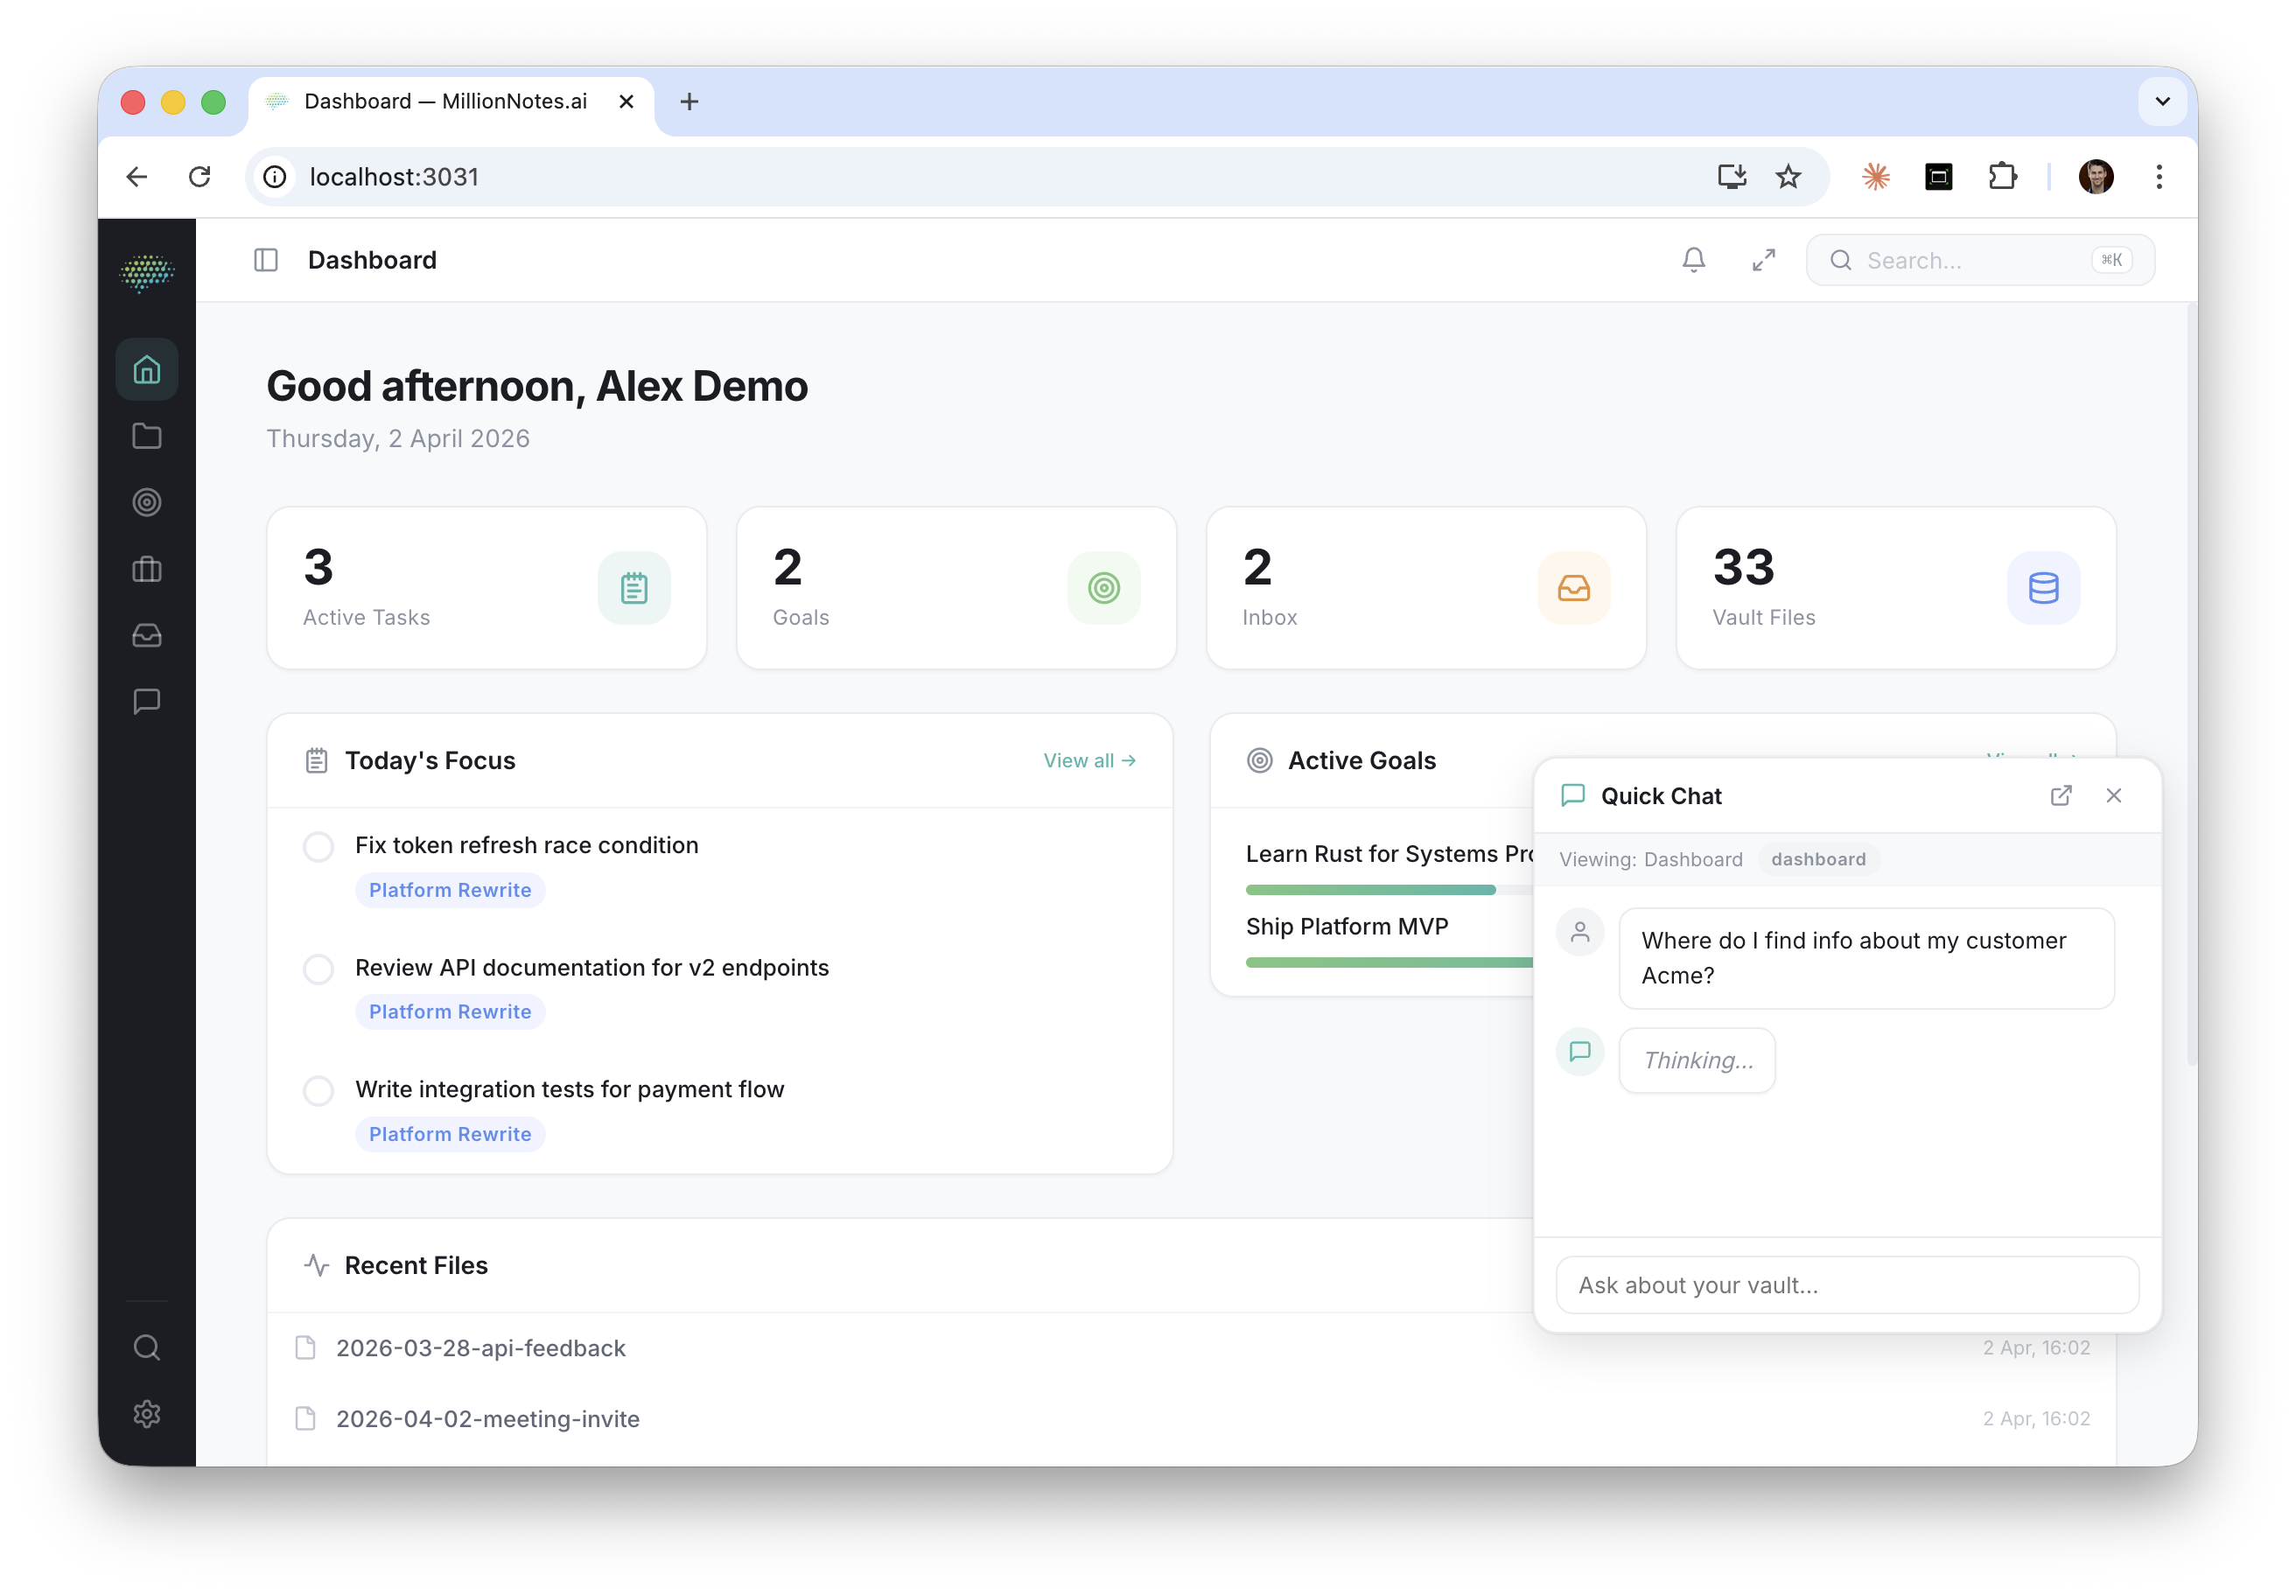
Task: Click the notification bell in the top bar
Action: tap(1694, 260)
